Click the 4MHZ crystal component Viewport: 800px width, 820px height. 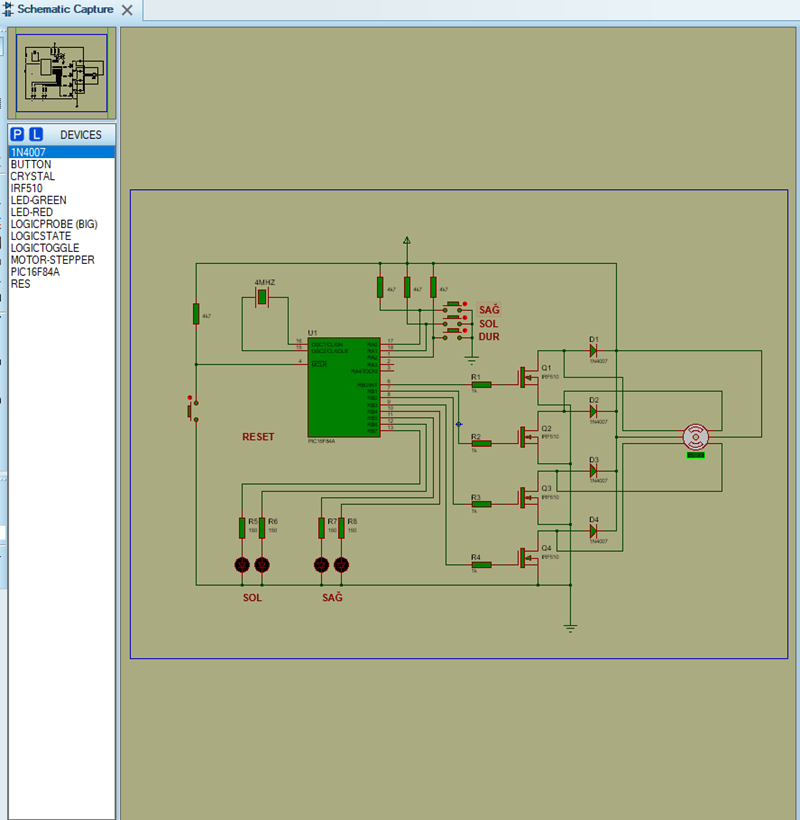click(264, 298)
